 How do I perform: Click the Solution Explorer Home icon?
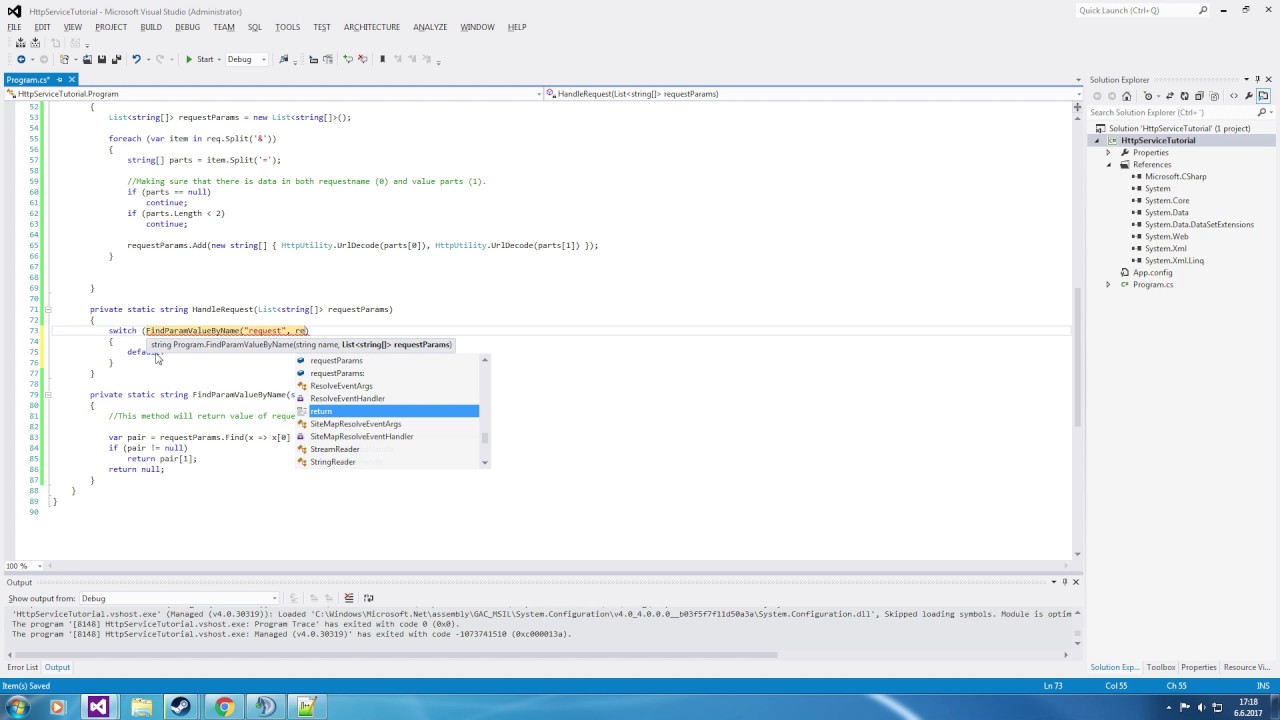coord(1126,96)
